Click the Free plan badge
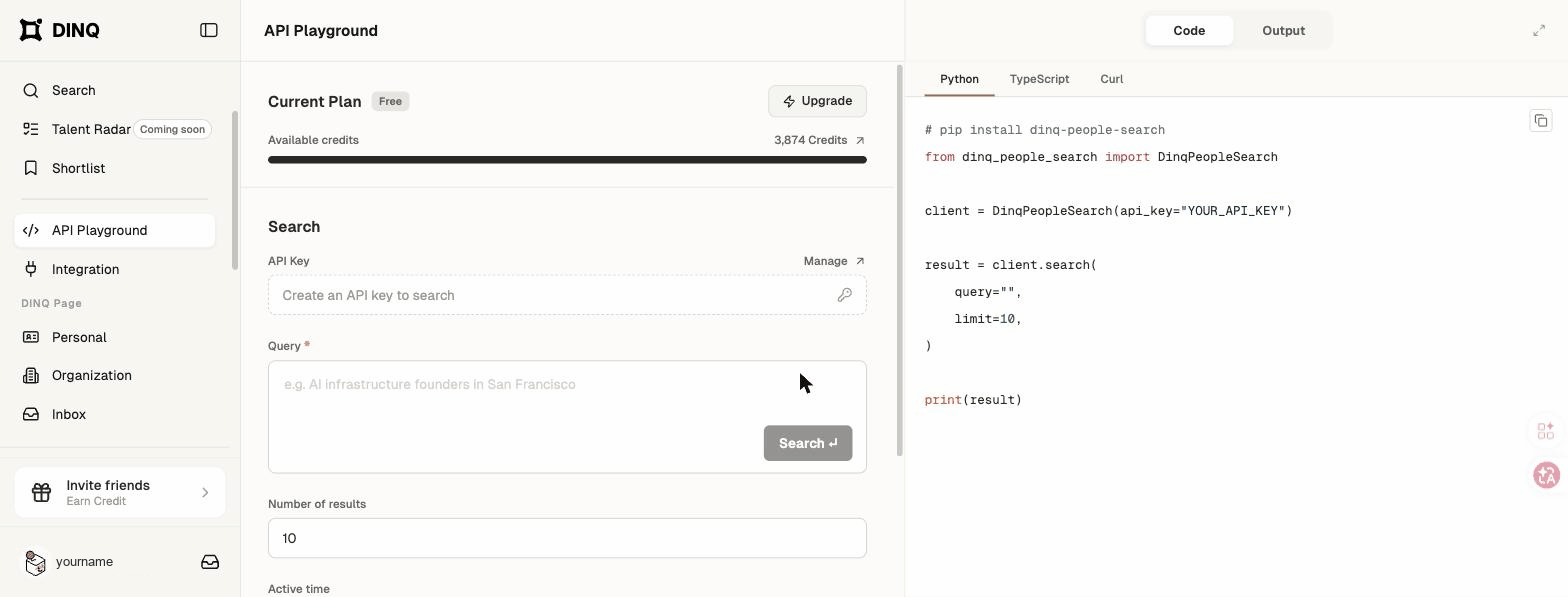1568x597 pixels. tap(390, 101)
